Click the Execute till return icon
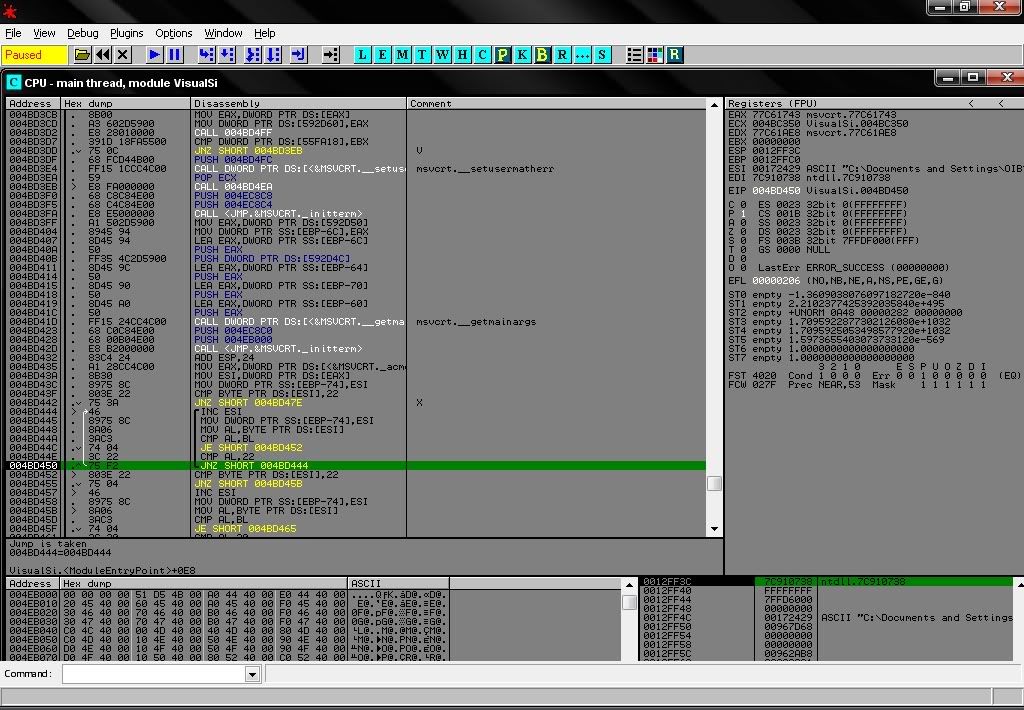The image size is (1024, 710). tap(299, 55)
